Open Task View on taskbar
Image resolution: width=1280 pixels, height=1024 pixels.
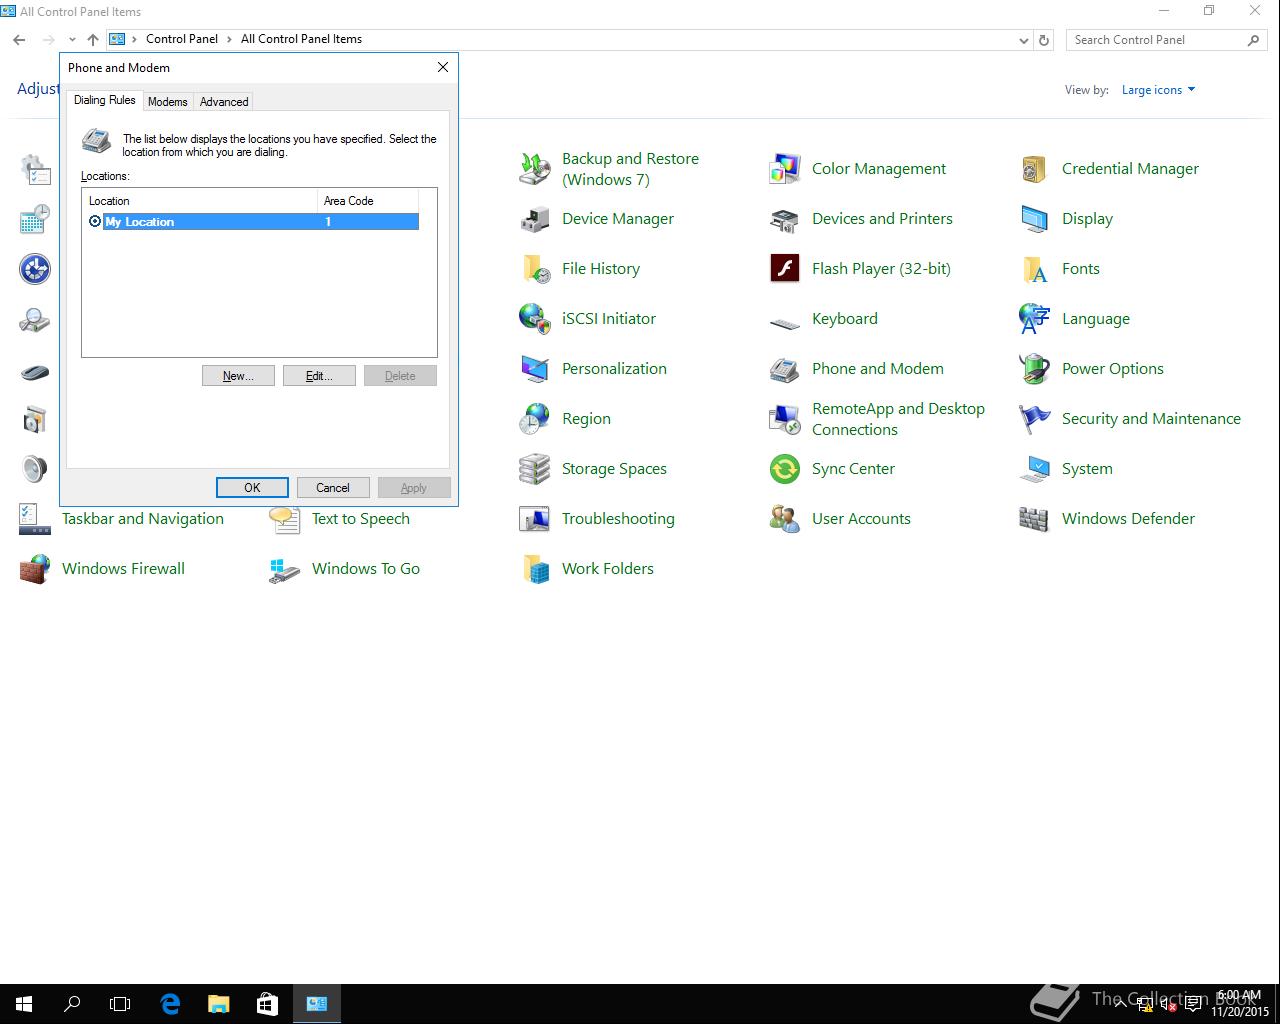pyautogui.click(x=120, y=1004)
